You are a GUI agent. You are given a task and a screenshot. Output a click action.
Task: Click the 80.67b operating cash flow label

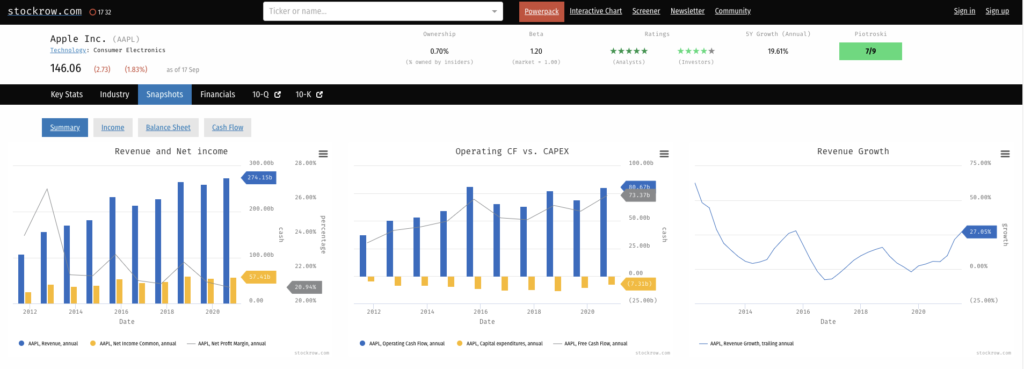638,187
